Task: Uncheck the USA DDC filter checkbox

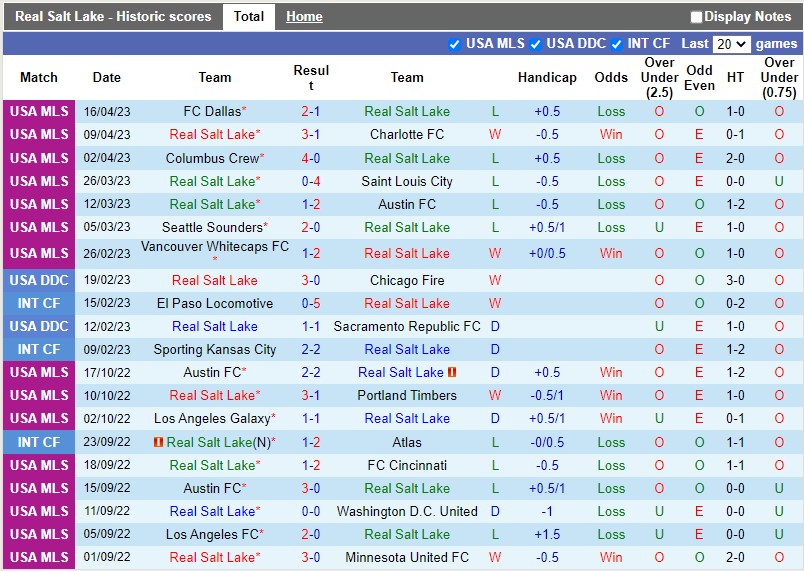Action: 536,44
